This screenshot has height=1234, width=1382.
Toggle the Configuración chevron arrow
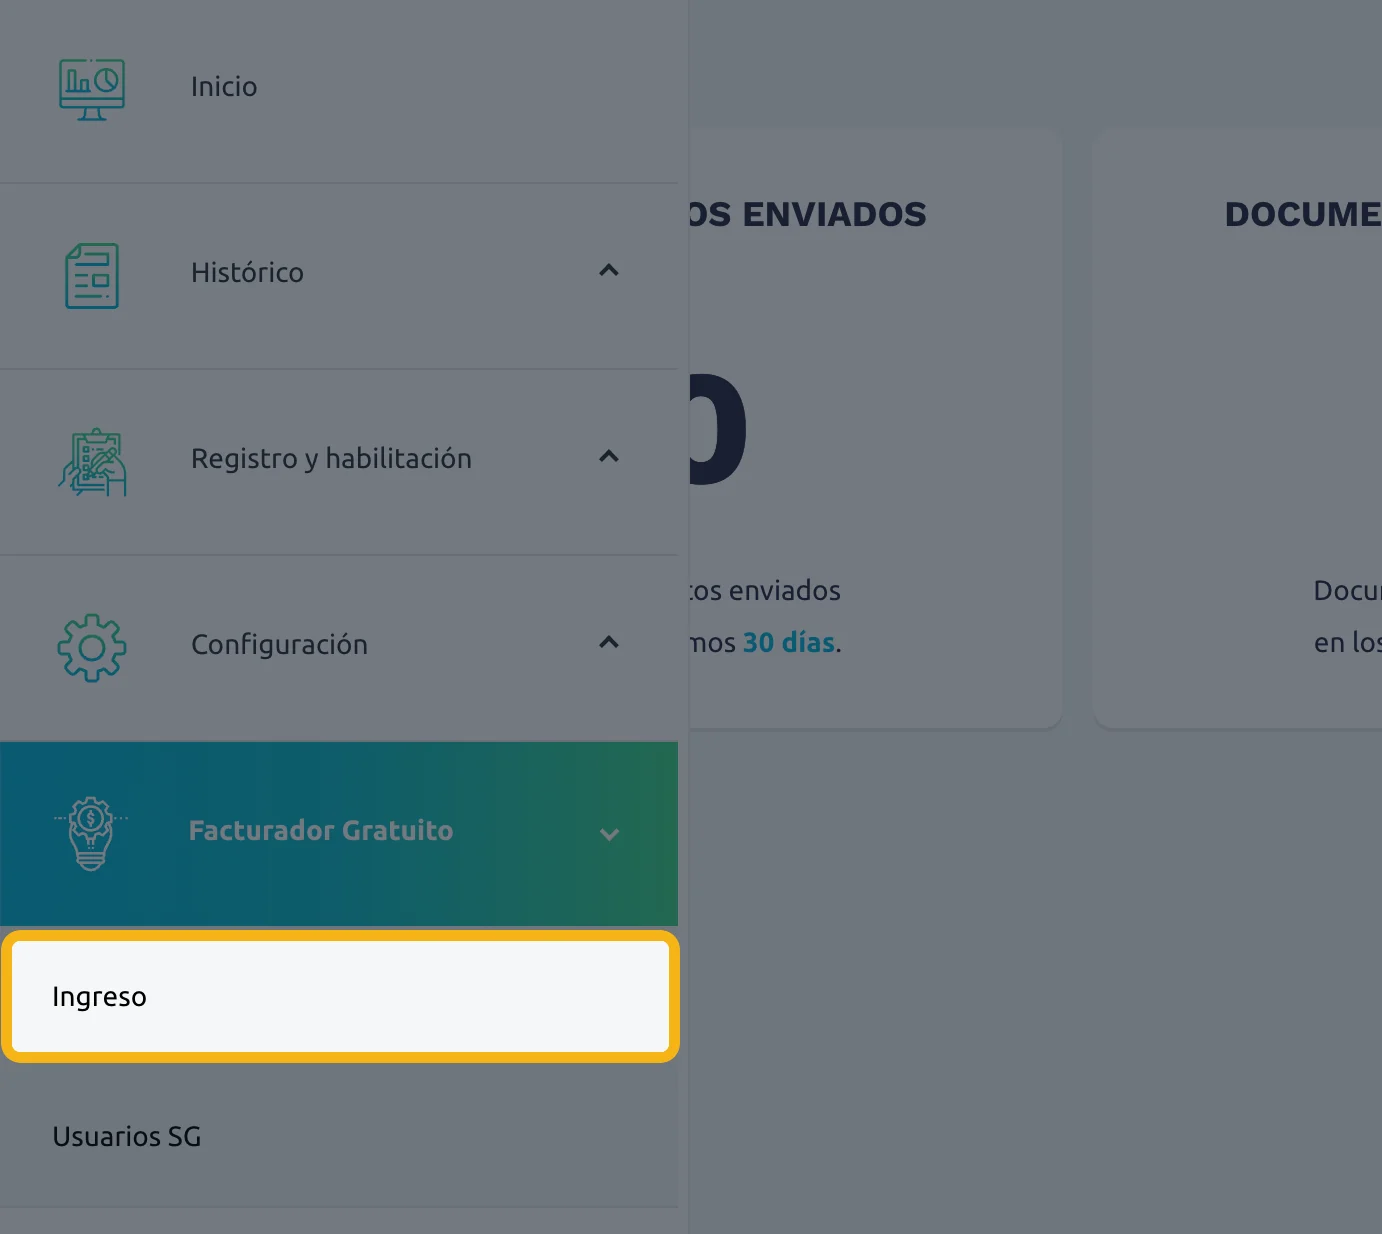(x=609, y=642)
